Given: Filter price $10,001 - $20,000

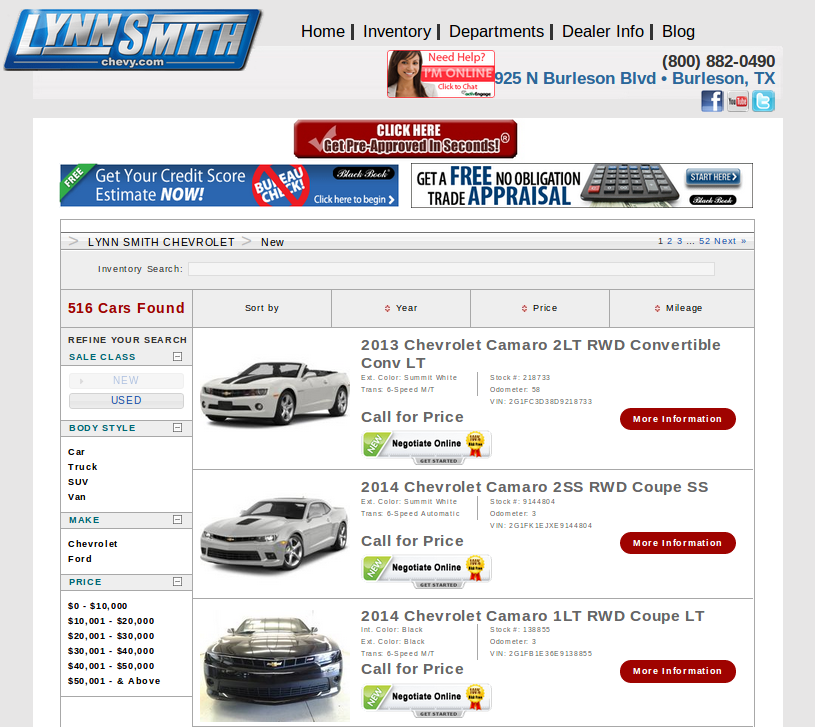Looking at the screenshot, I should click(x=111, y=621).
